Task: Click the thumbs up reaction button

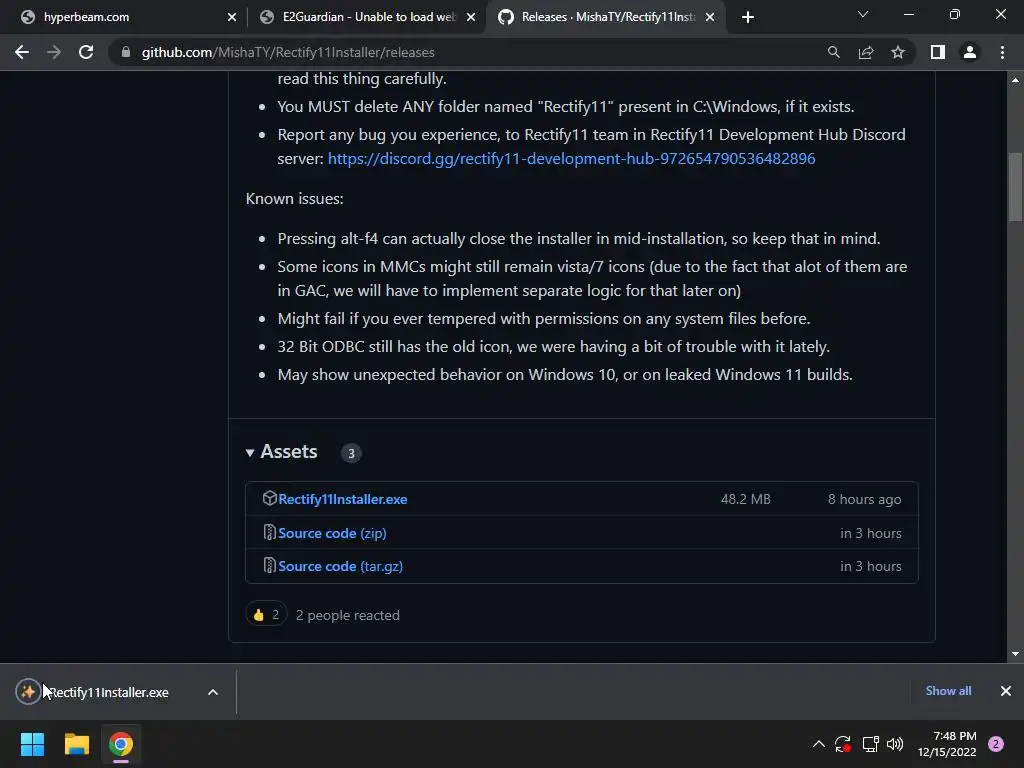Action: click(x=266, y=615)
